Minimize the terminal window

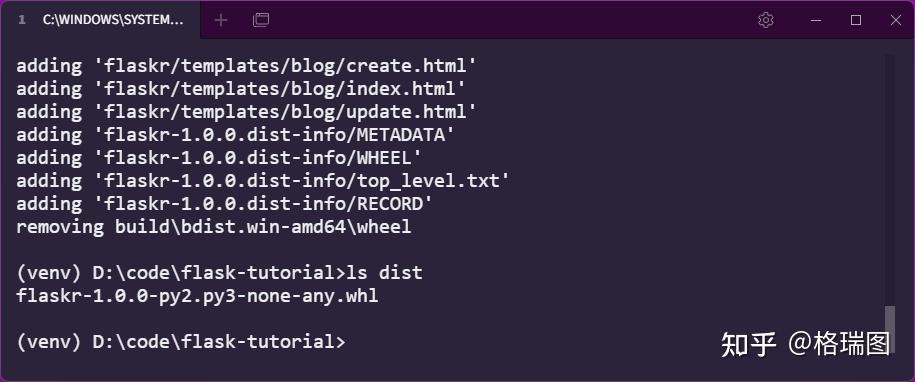pos(816,20)
